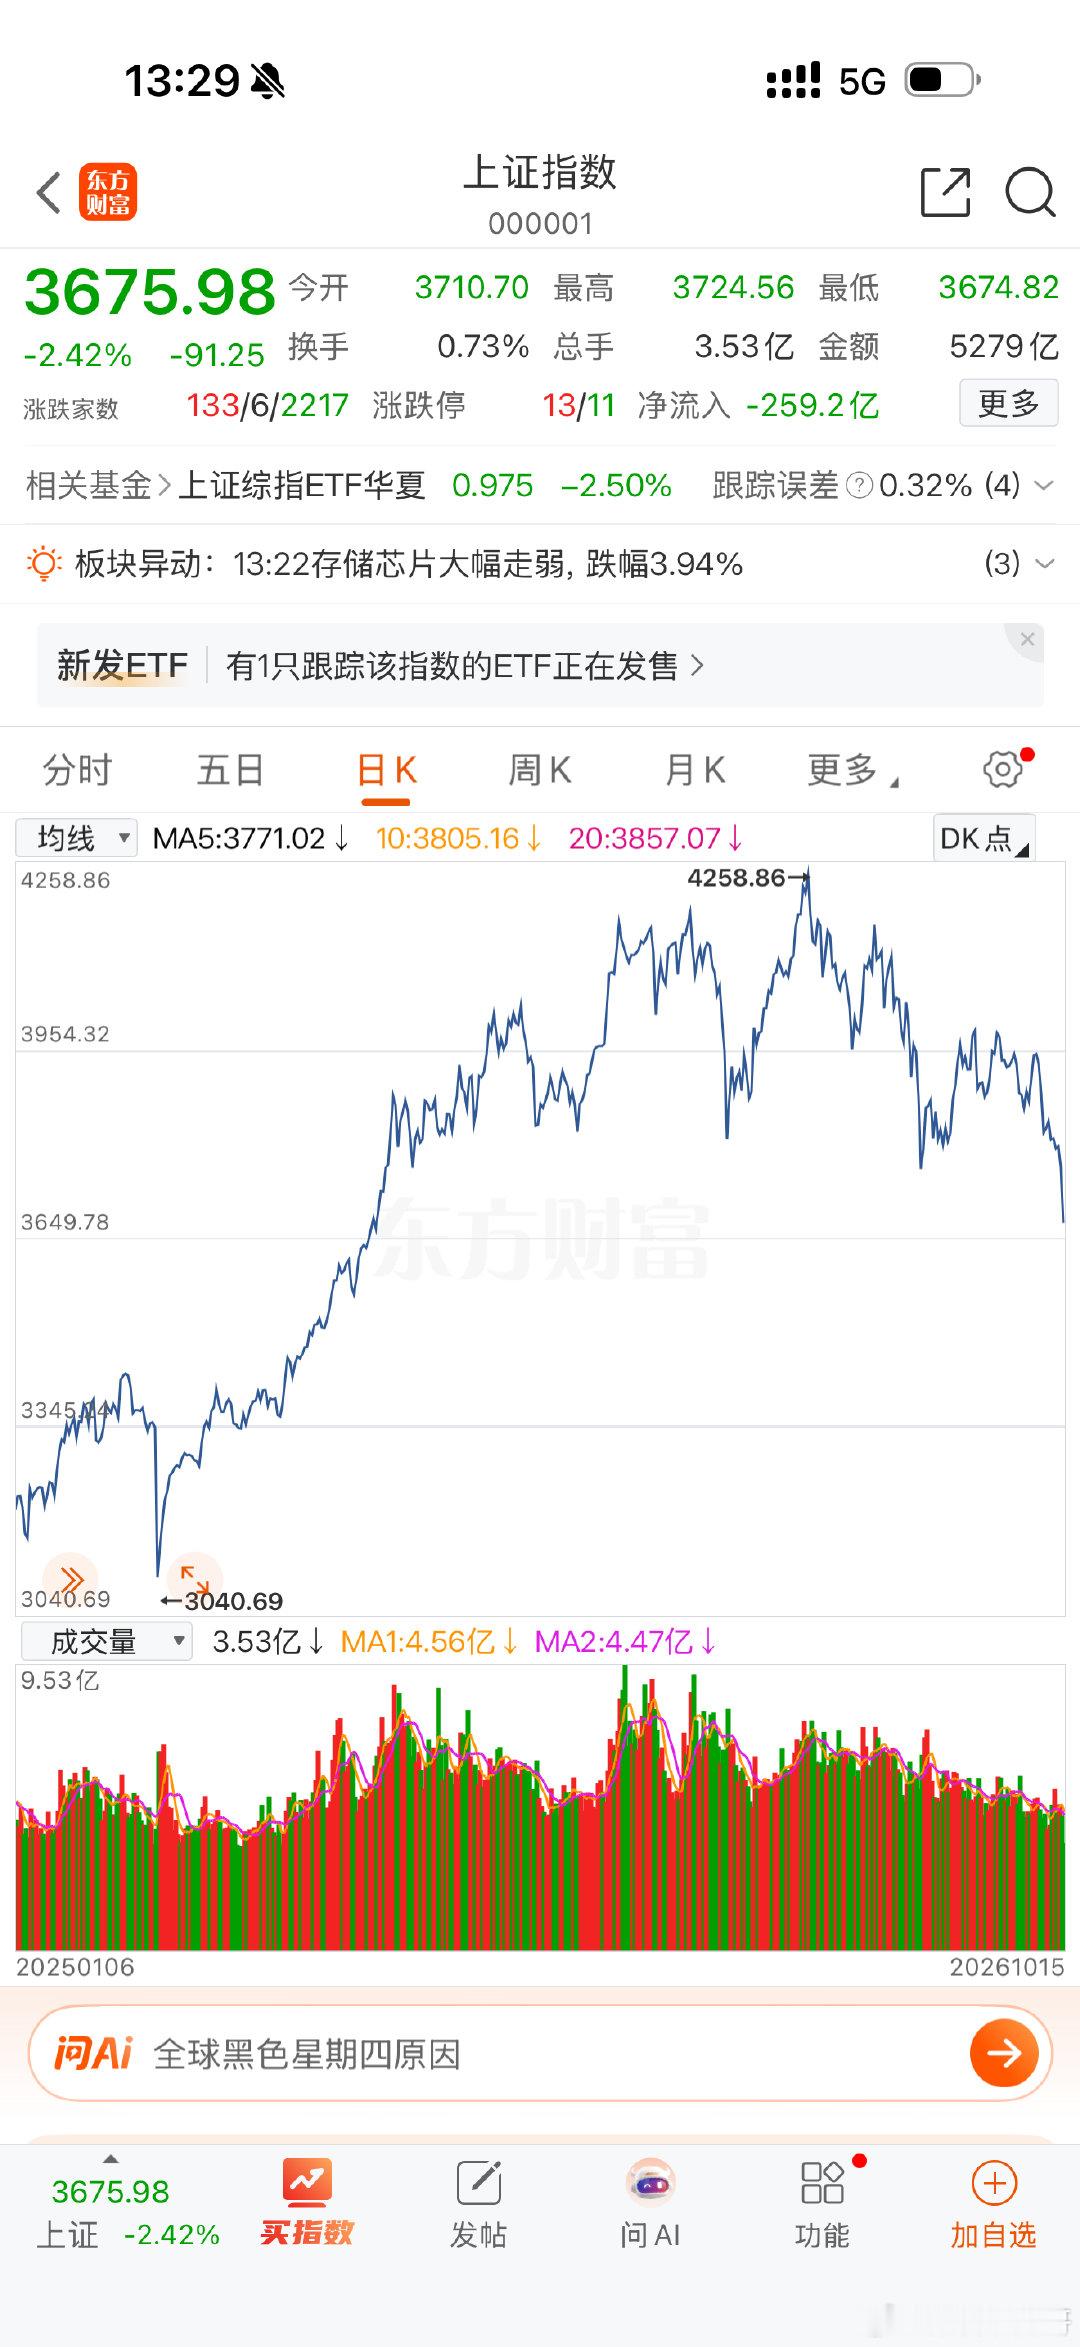
Task: Tap the 10:3805.16 MA value
Action: pos(458,838)
